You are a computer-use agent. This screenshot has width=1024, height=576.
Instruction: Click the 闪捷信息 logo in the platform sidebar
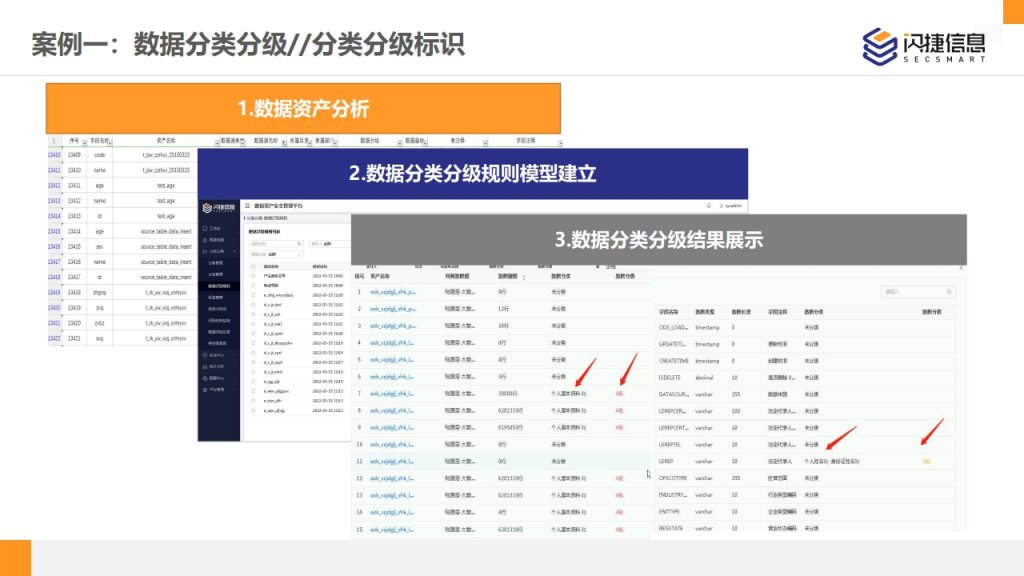219,208
